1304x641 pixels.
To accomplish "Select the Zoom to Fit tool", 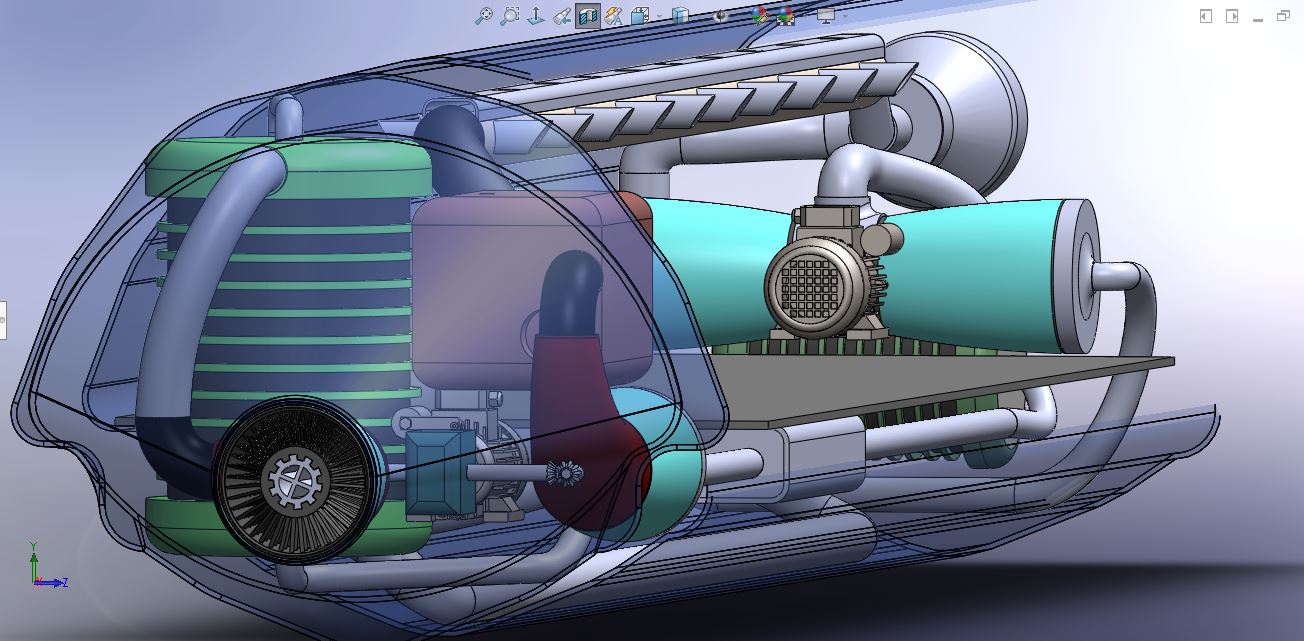I will click(485, 14).
